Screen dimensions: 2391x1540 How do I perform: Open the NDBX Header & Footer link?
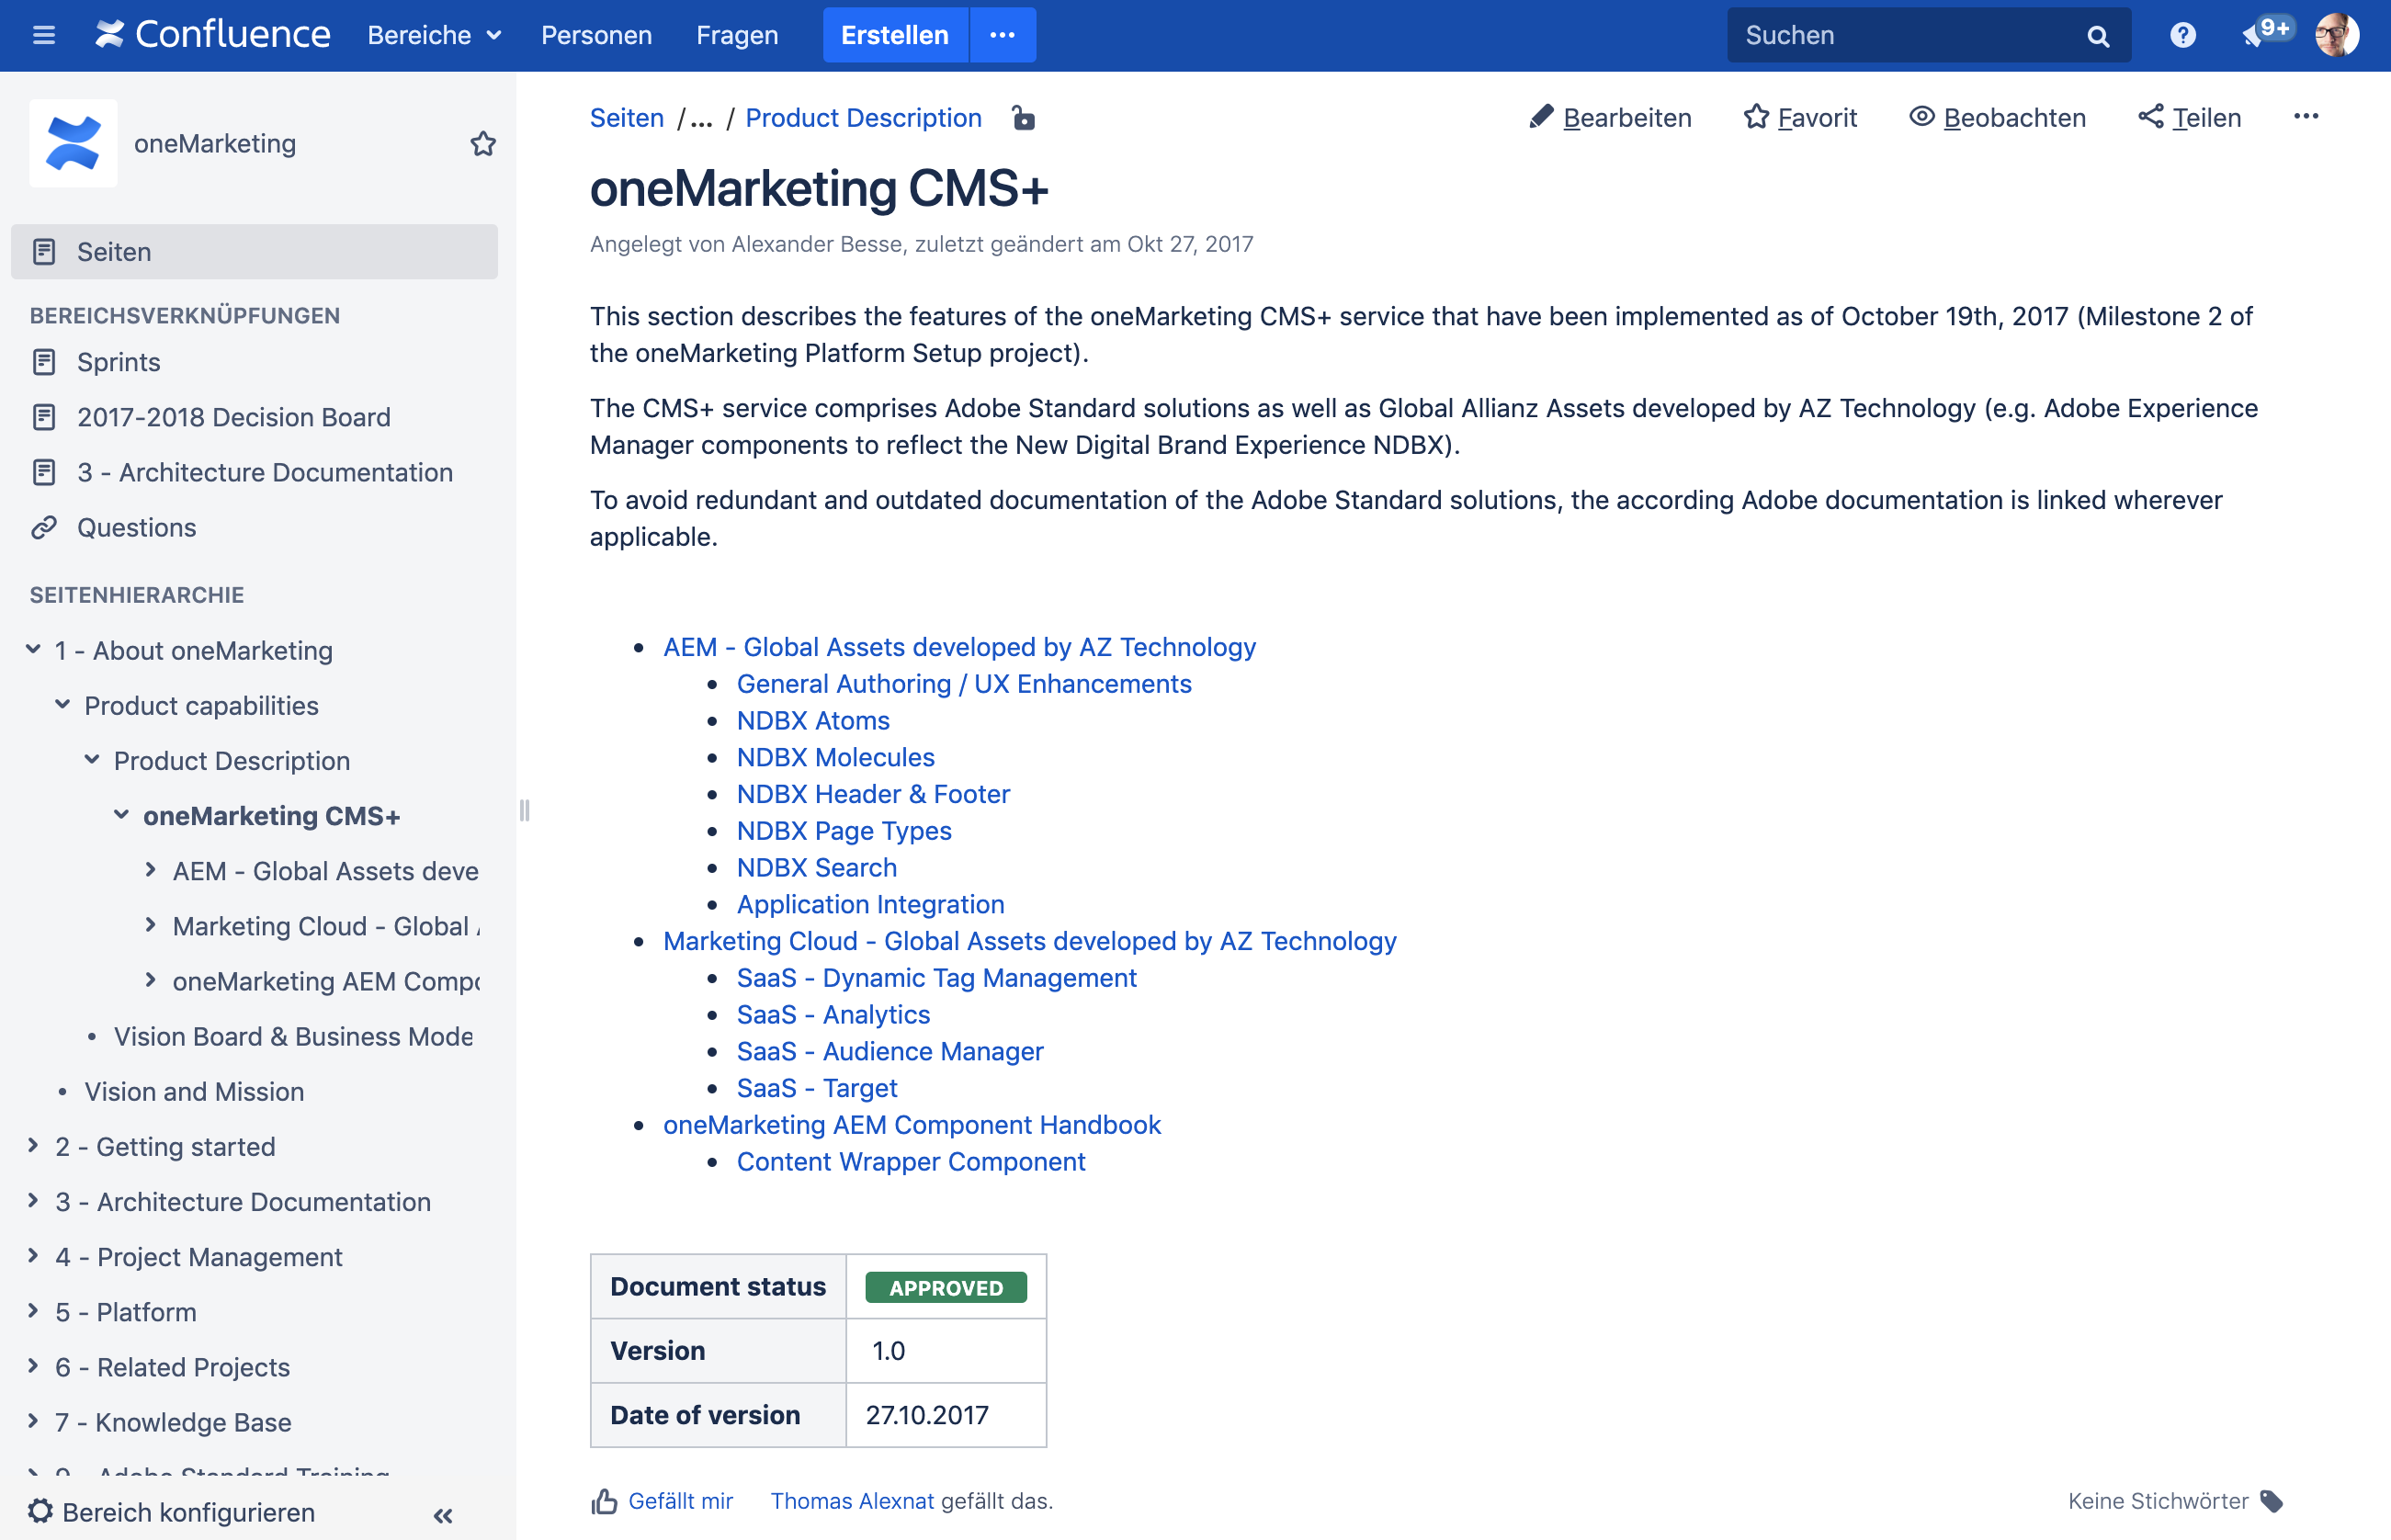pos(873,793)
